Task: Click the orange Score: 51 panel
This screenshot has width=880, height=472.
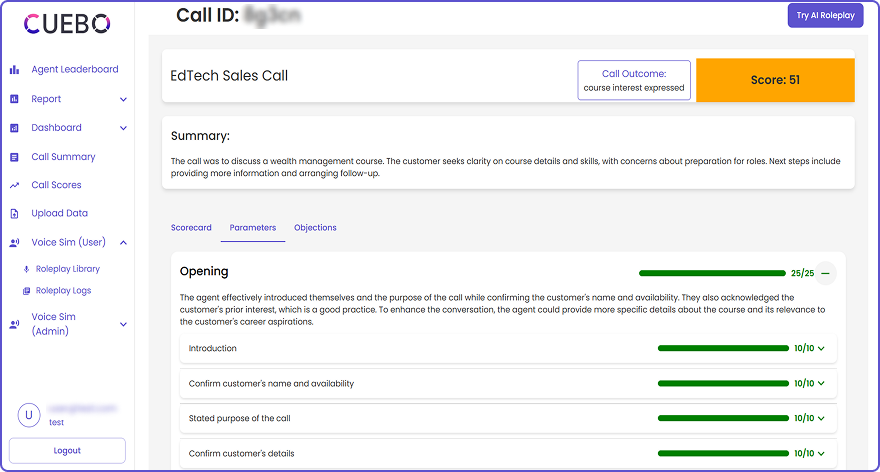Action: point(775,80)
